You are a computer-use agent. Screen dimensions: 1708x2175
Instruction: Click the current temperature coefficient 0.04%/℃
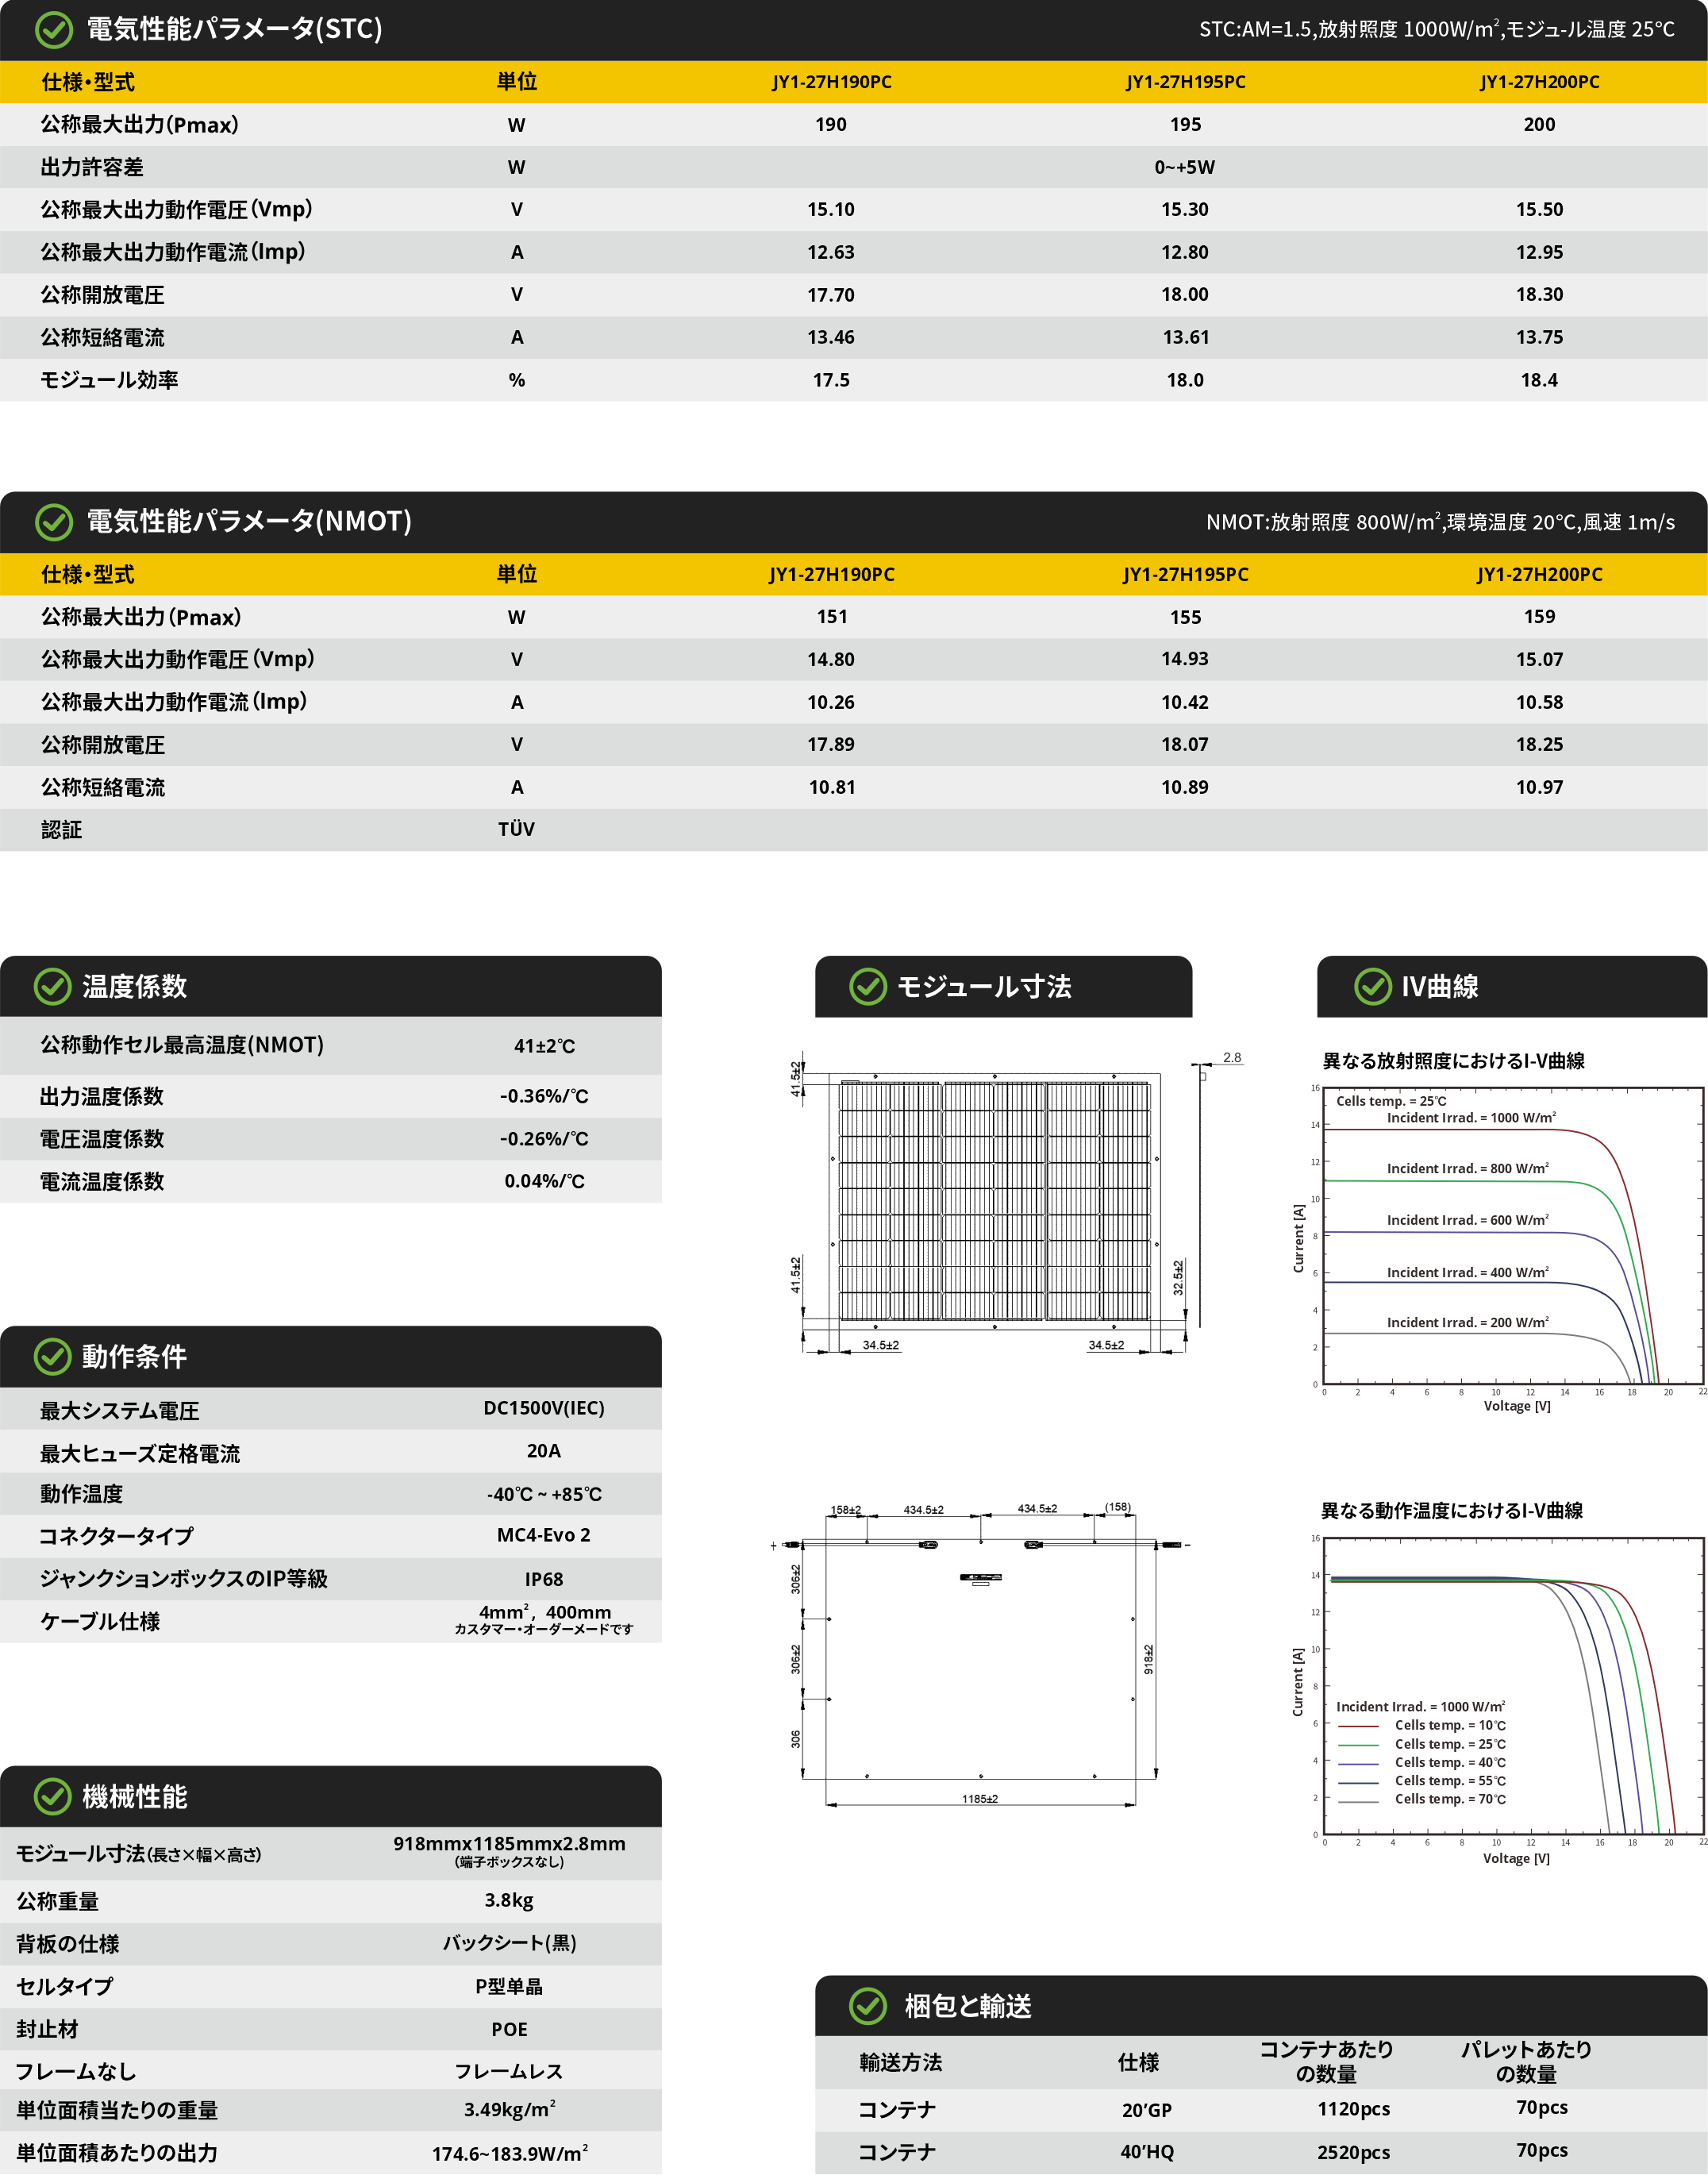[x=544, y=1182]
